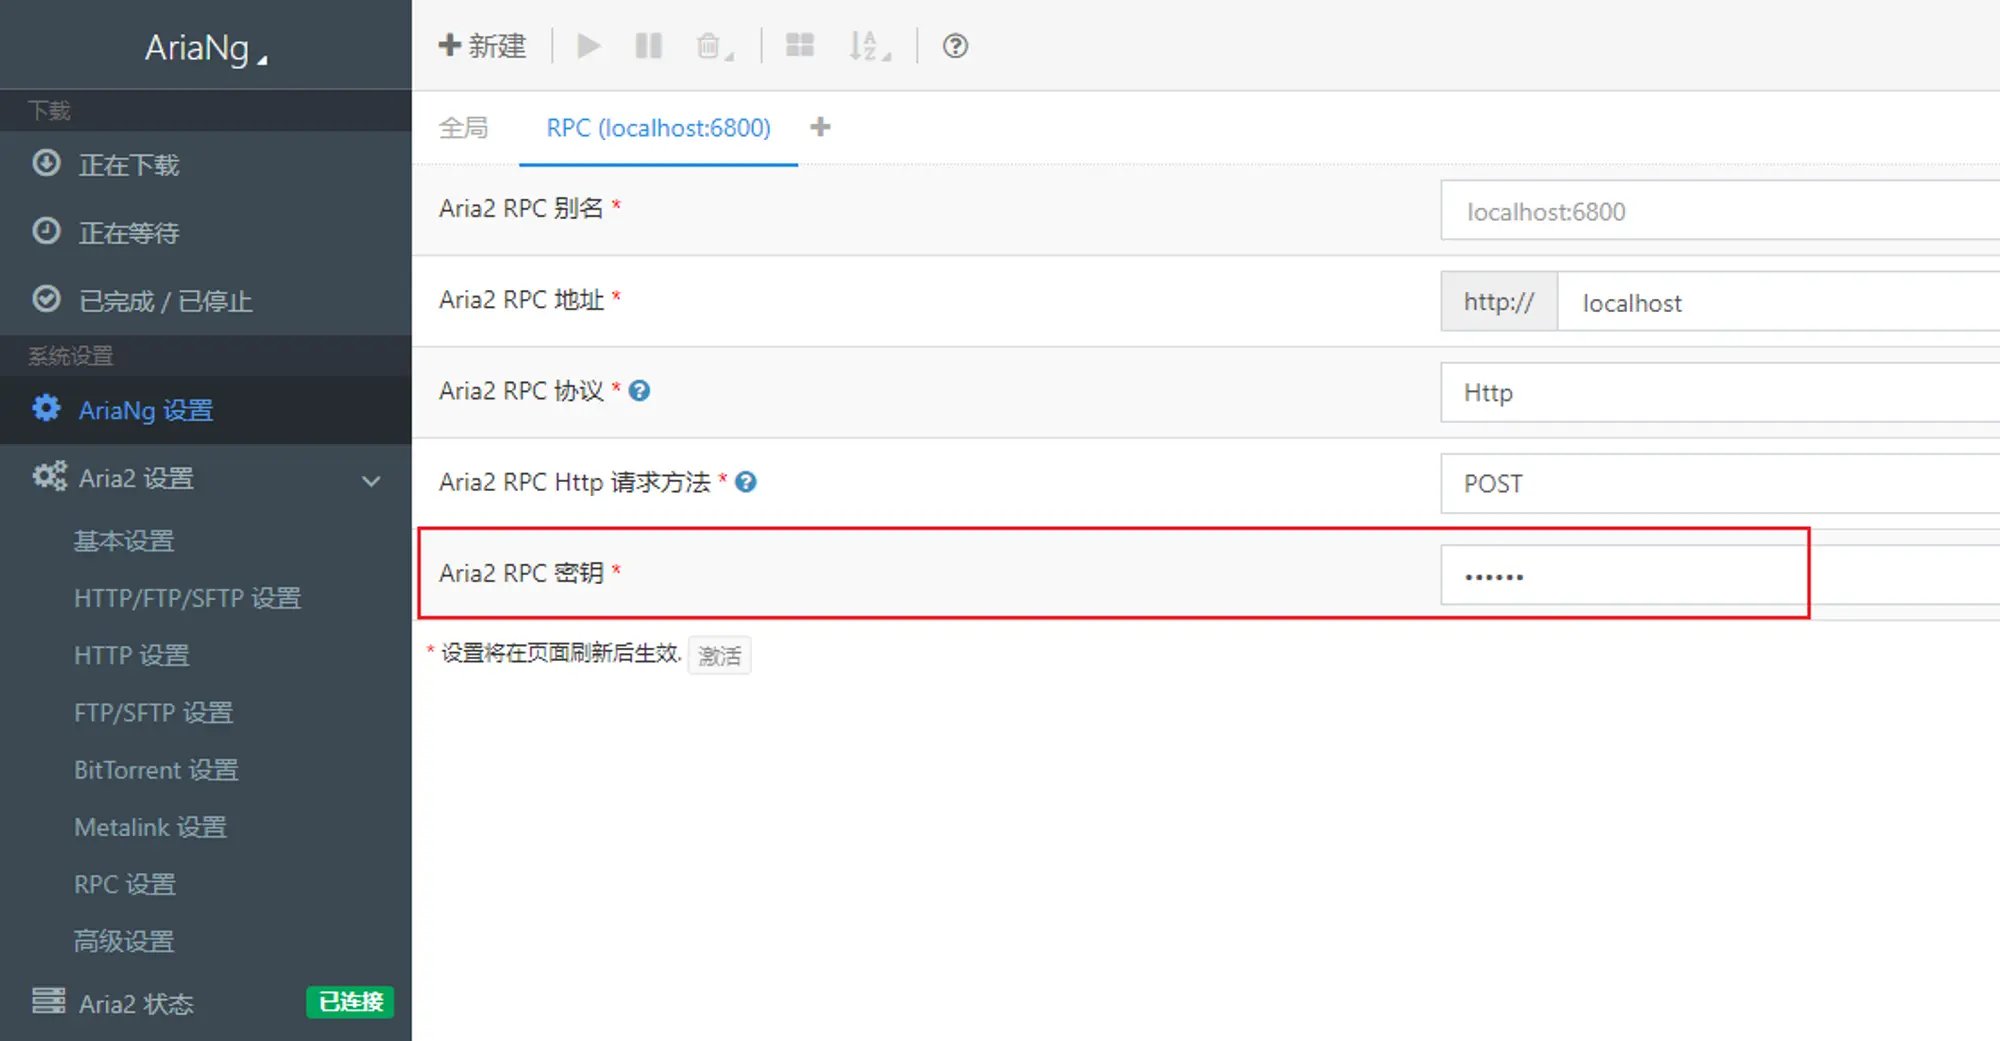Click the Aria2 状态 server icon

48,1001
